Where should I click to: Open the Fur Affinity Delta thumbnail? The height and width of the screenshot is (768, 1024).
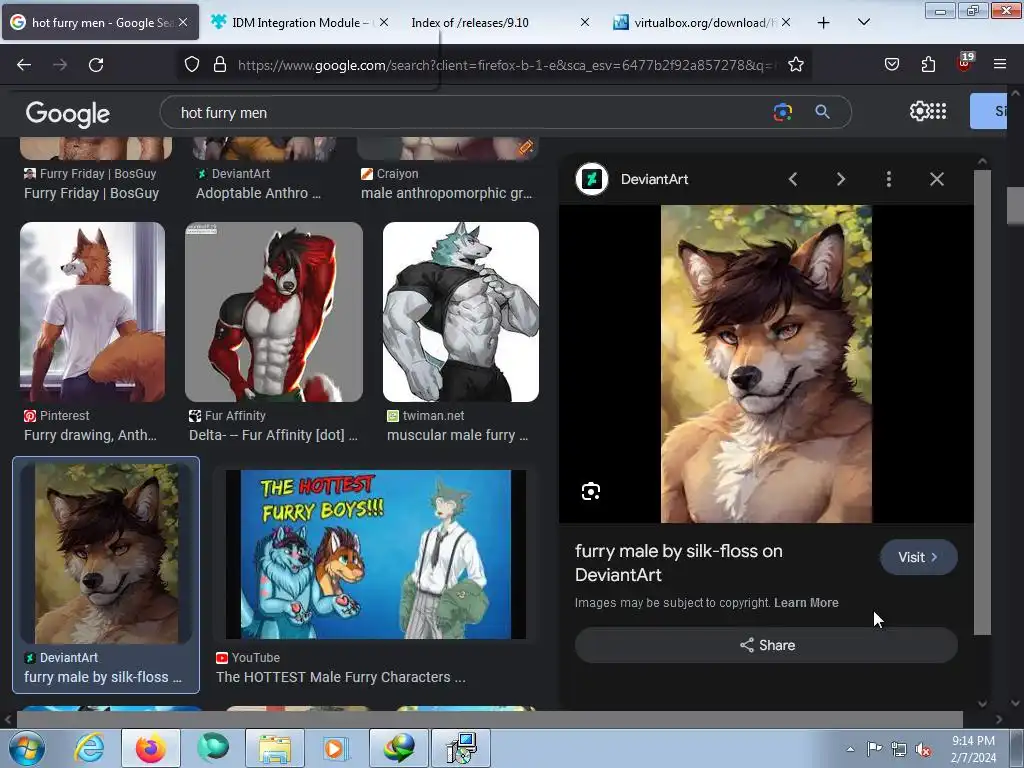274,312
